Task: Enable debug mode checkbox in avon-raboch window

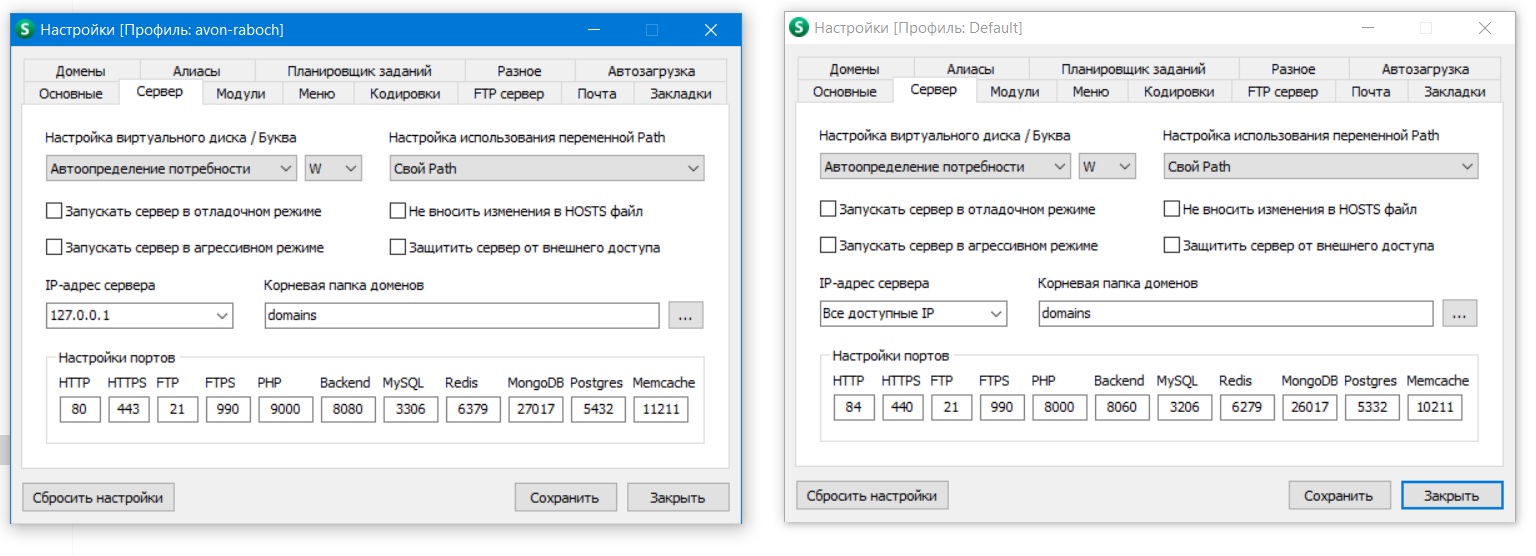Action: (54, 212)
